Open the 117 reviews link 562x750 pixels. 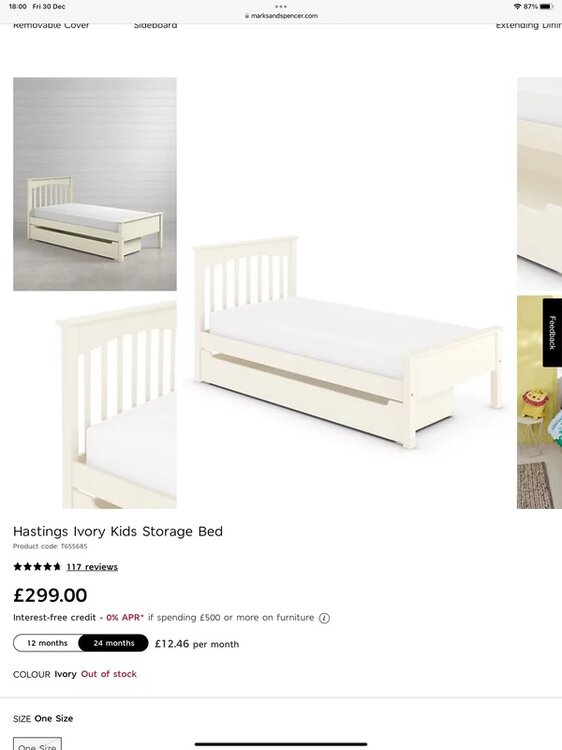click(x=92, y=567)
